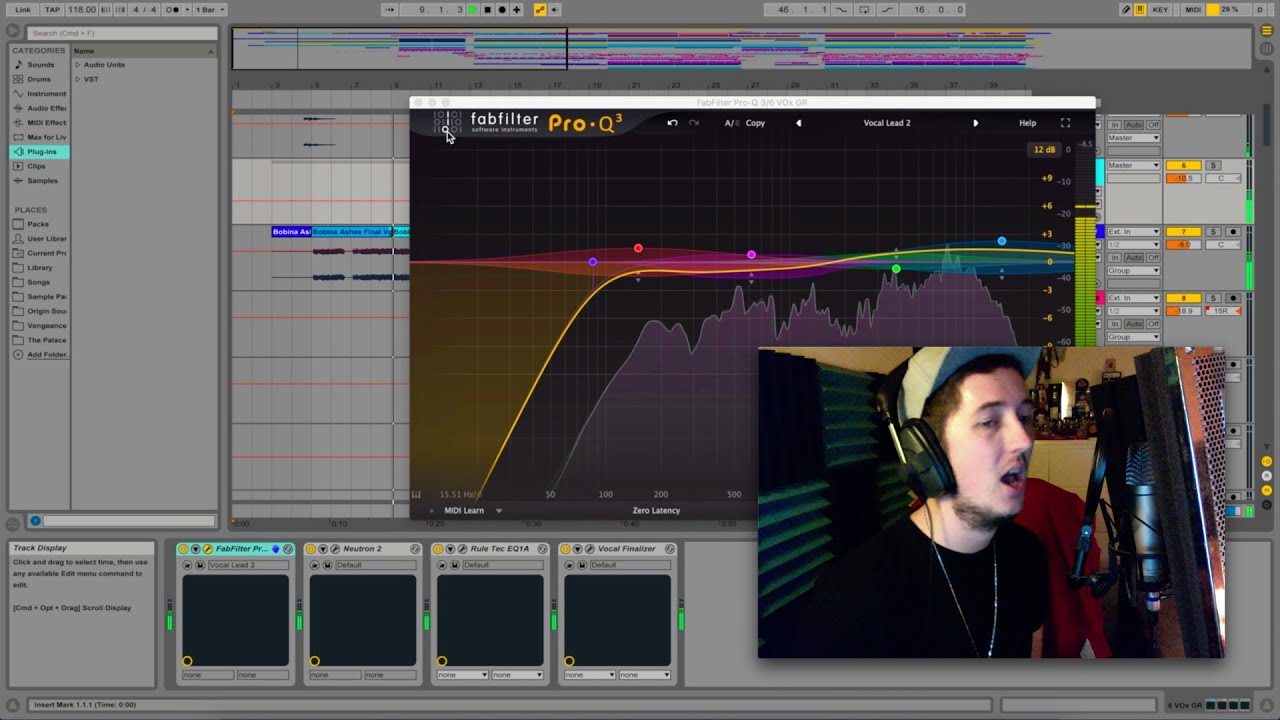Toggle the Draw Mode pencil button
This screenshot has width=1280, height=720.
pos(1126,10)
